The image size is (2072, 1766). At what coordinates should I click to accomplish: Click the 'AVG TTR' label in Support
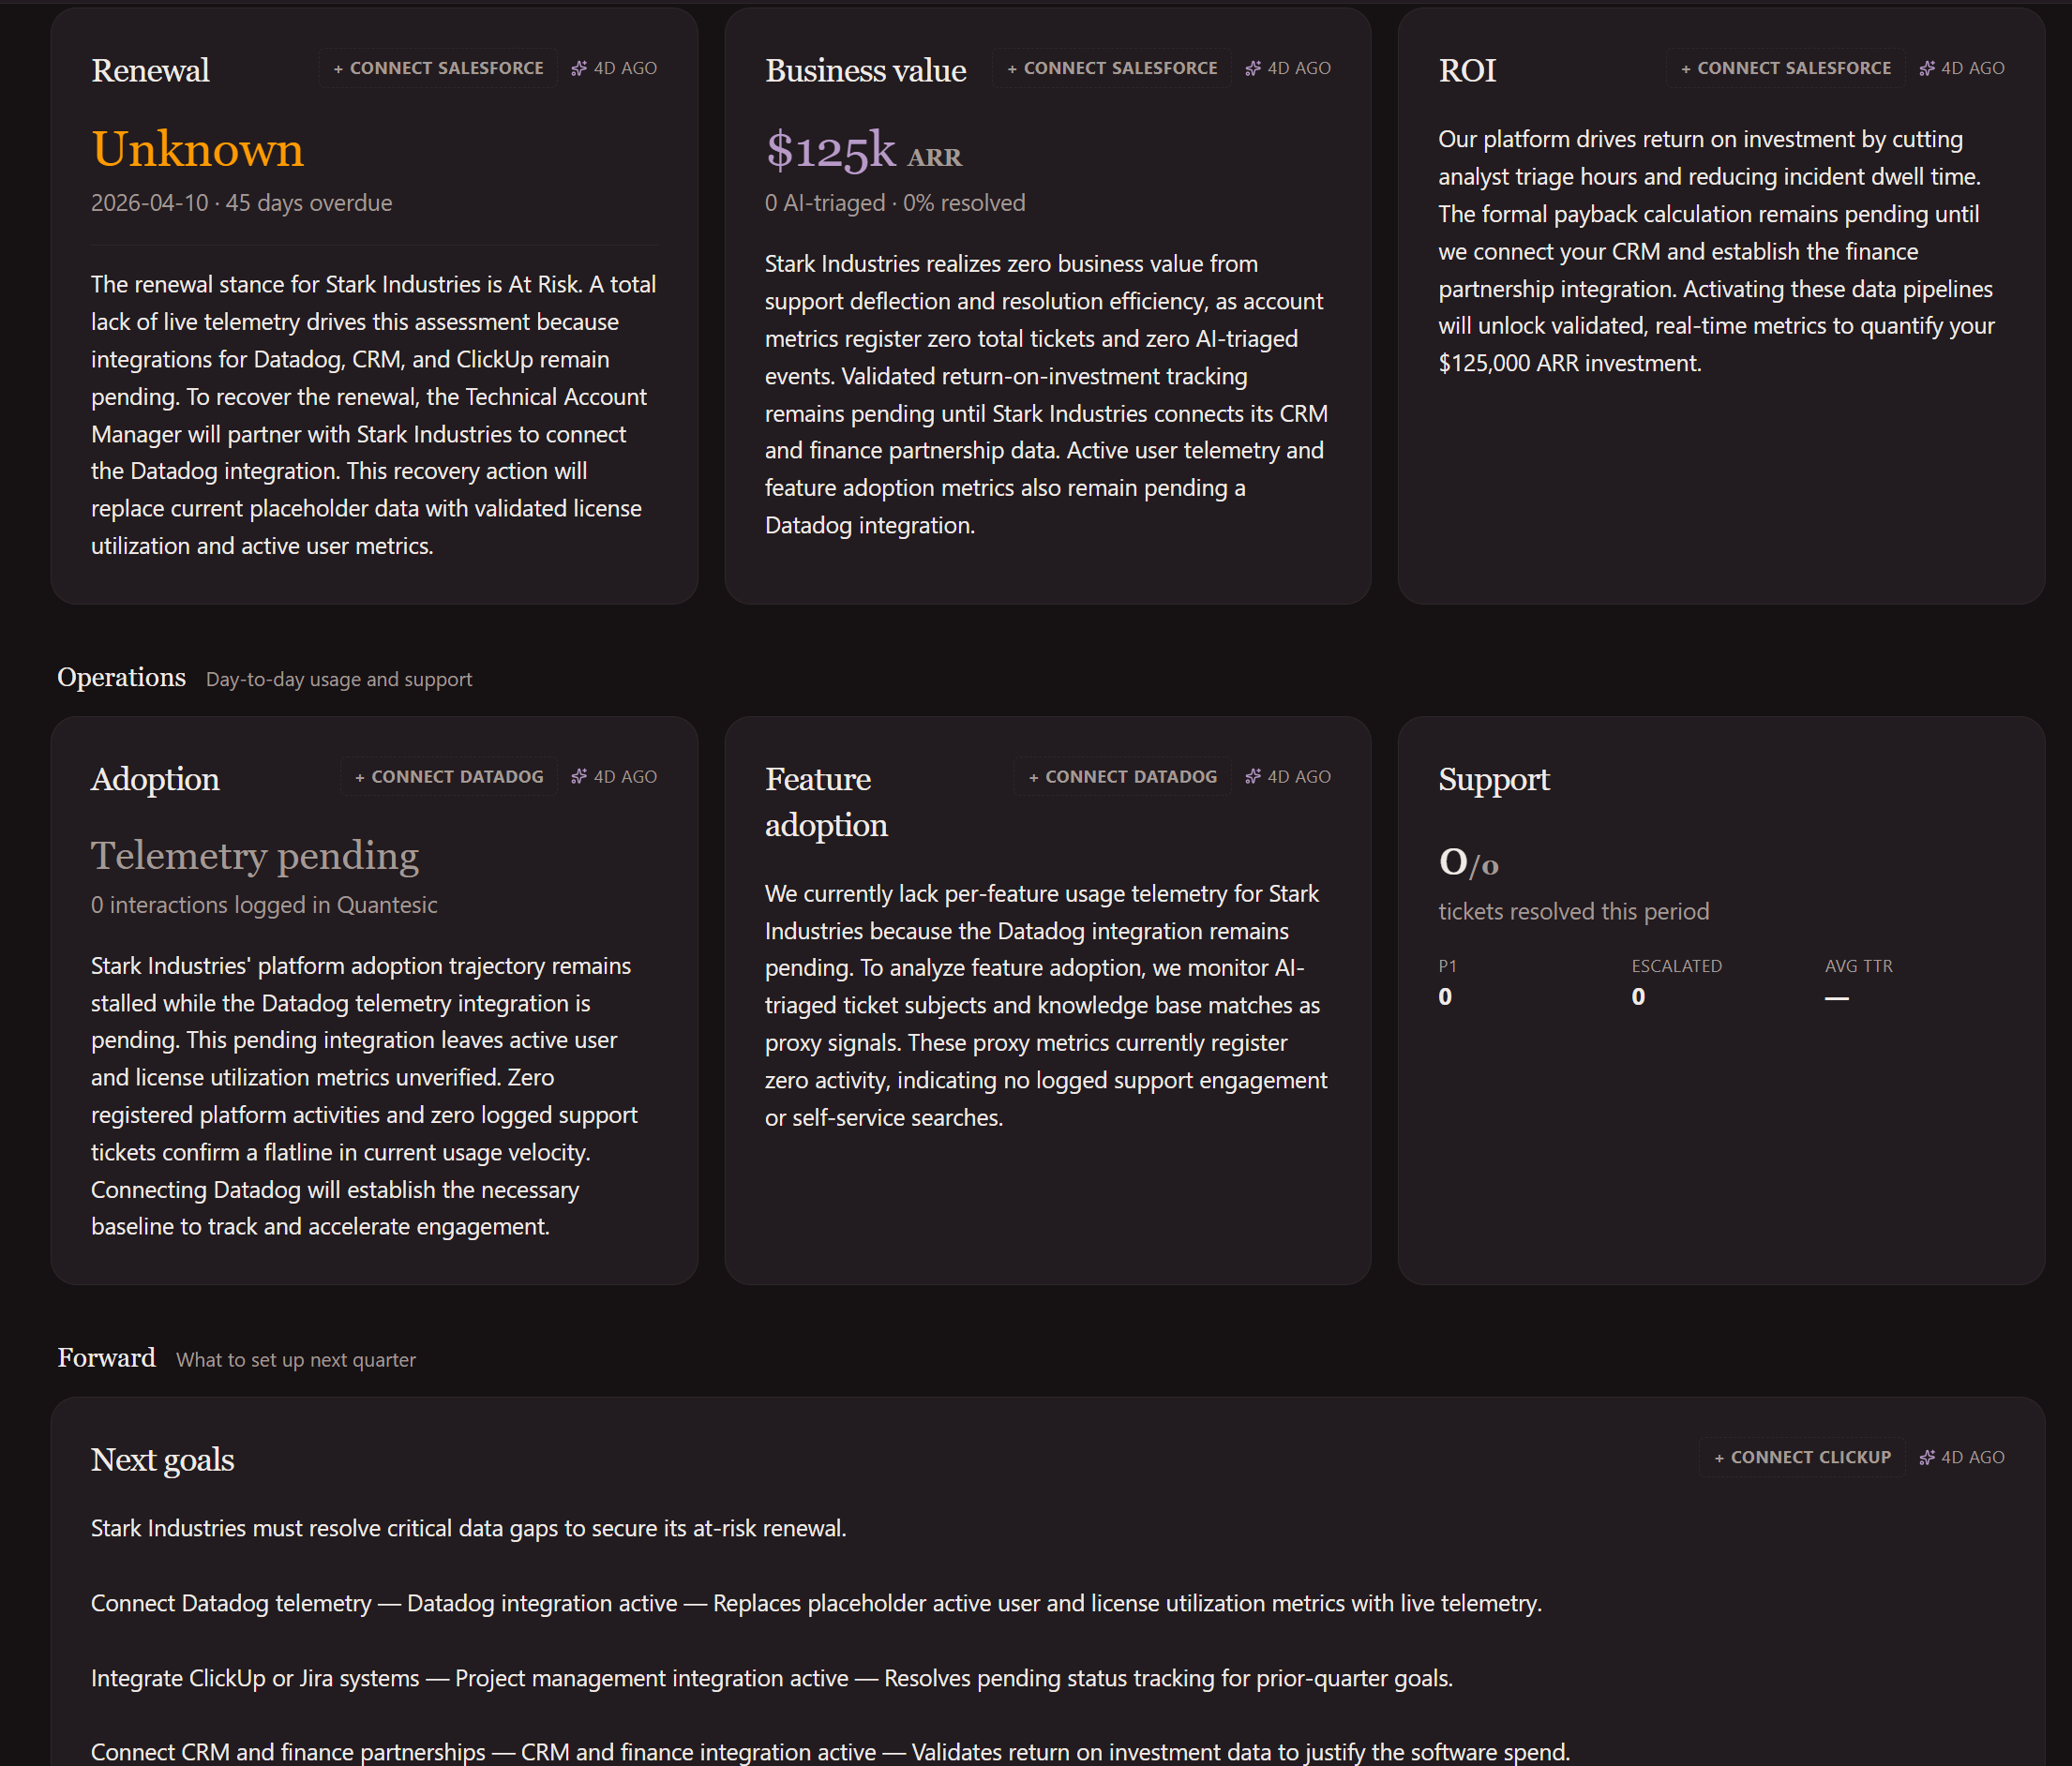click(1859, 966)
